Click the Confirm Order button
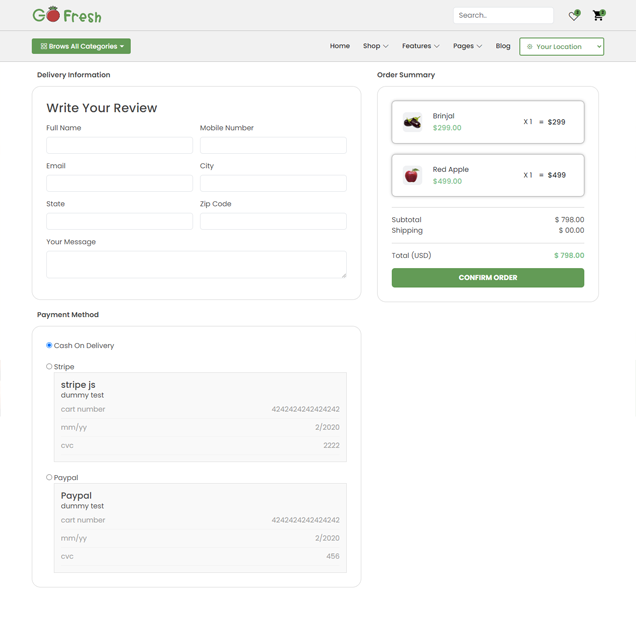The width and height of the screenshot is (636, 636). point(488,278)
